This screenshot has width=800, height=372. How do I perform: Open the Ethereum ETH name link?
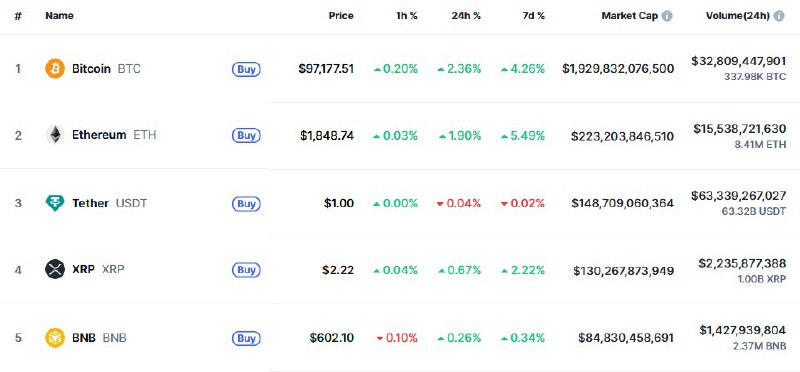[x=114, y=135]
